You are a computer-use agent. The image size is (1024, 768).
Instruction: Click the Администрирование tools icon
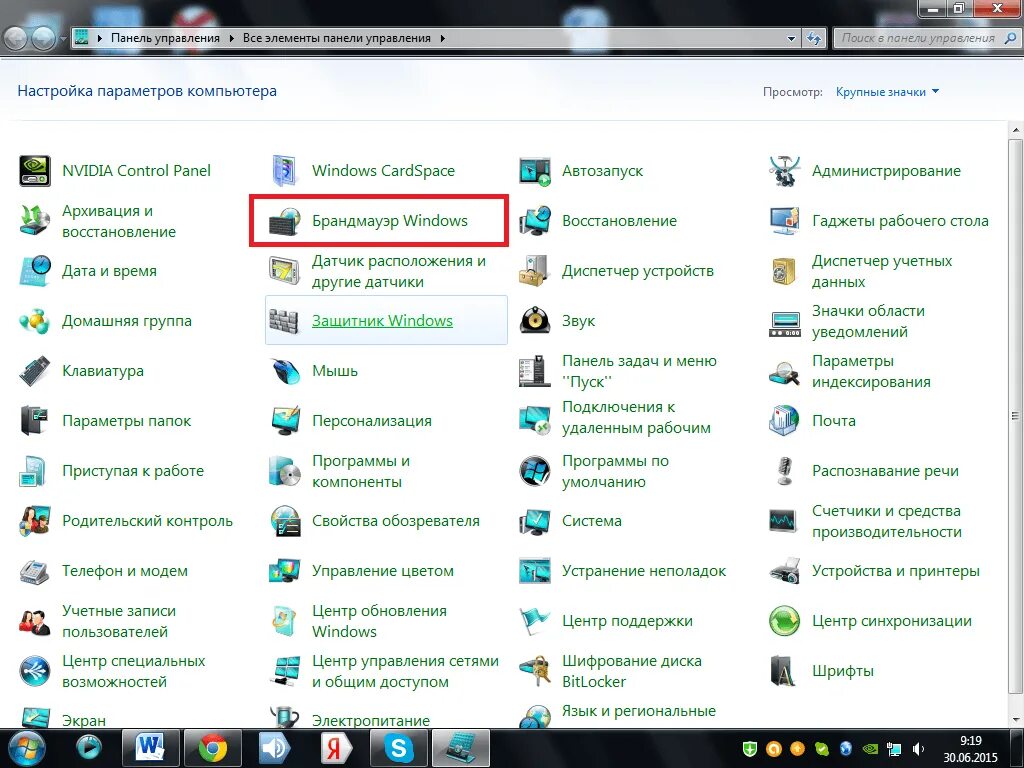click(x=784, y=171)
